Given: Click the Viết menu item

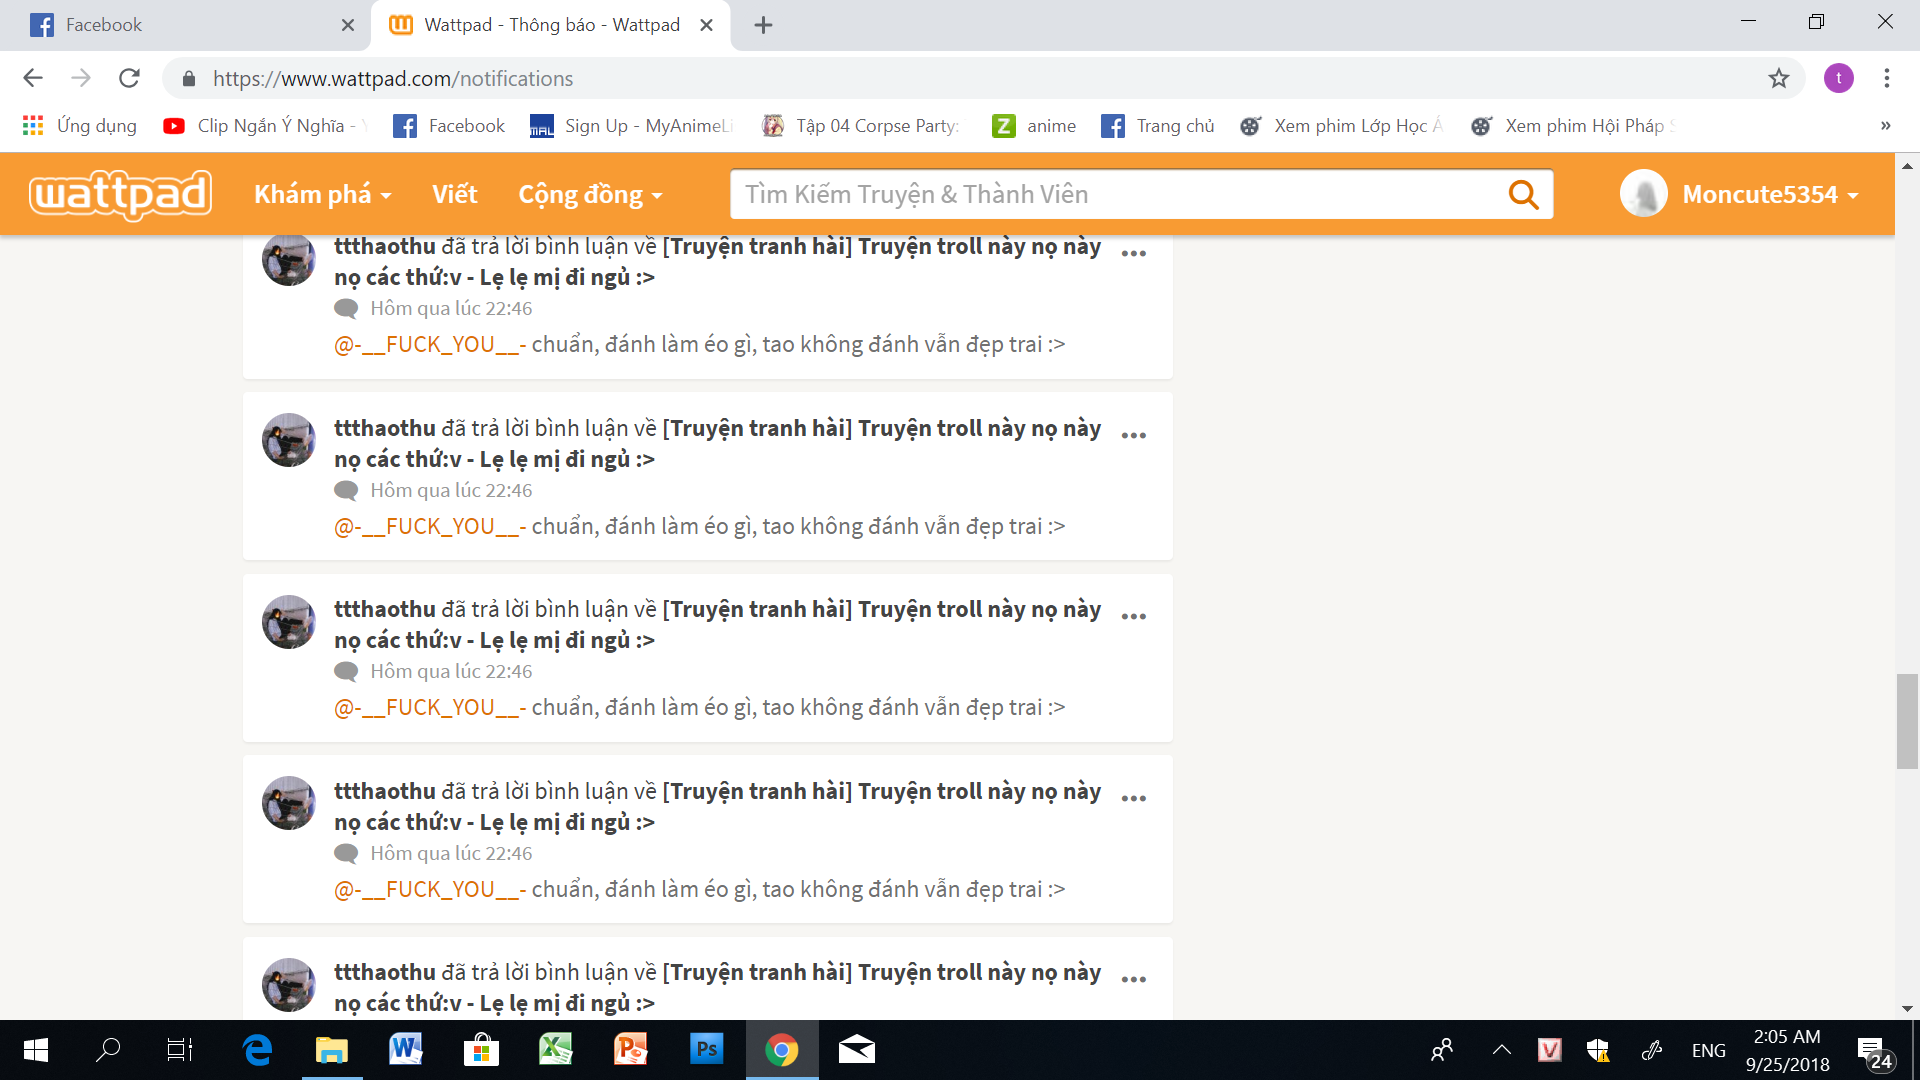Looking at the screenshot, I should click(454, 194).
